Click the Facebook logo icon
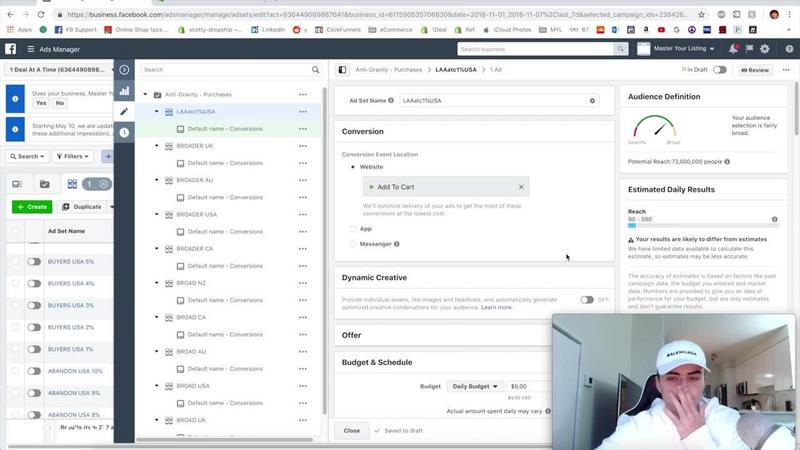 point(10,49)
